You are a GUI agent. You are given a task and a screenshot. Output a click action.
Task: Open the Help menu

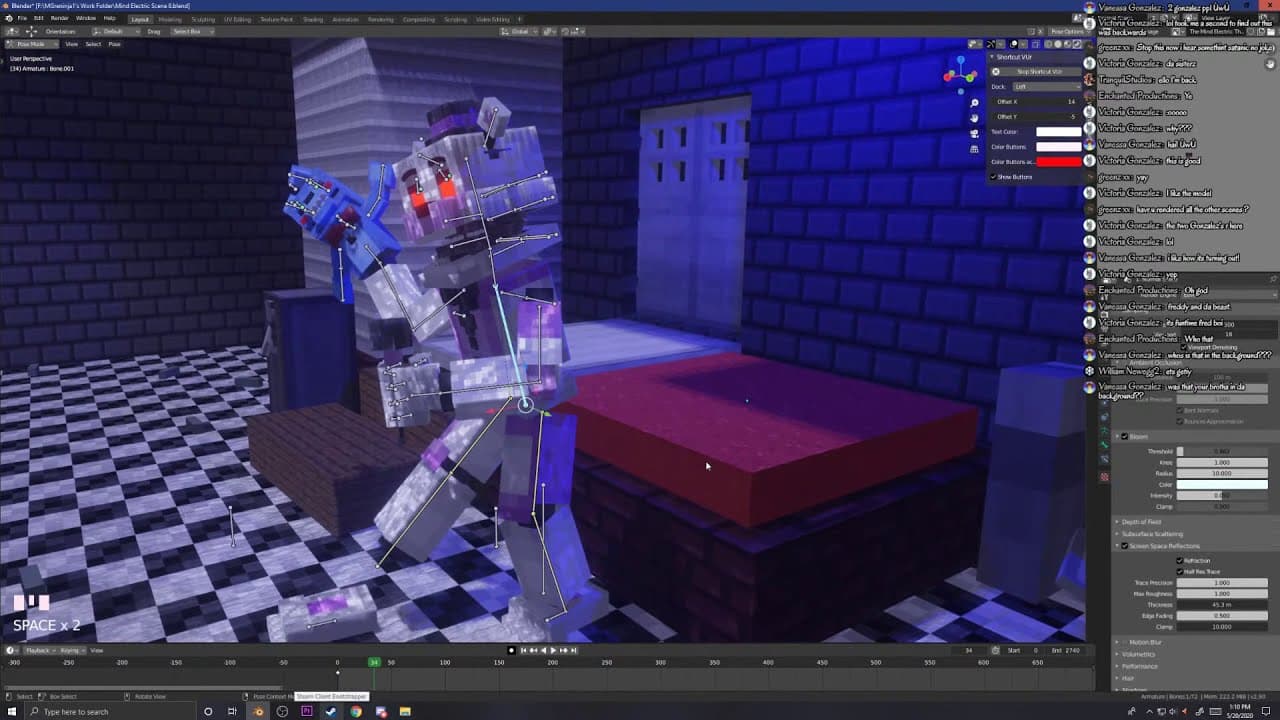tap(109, 18)
